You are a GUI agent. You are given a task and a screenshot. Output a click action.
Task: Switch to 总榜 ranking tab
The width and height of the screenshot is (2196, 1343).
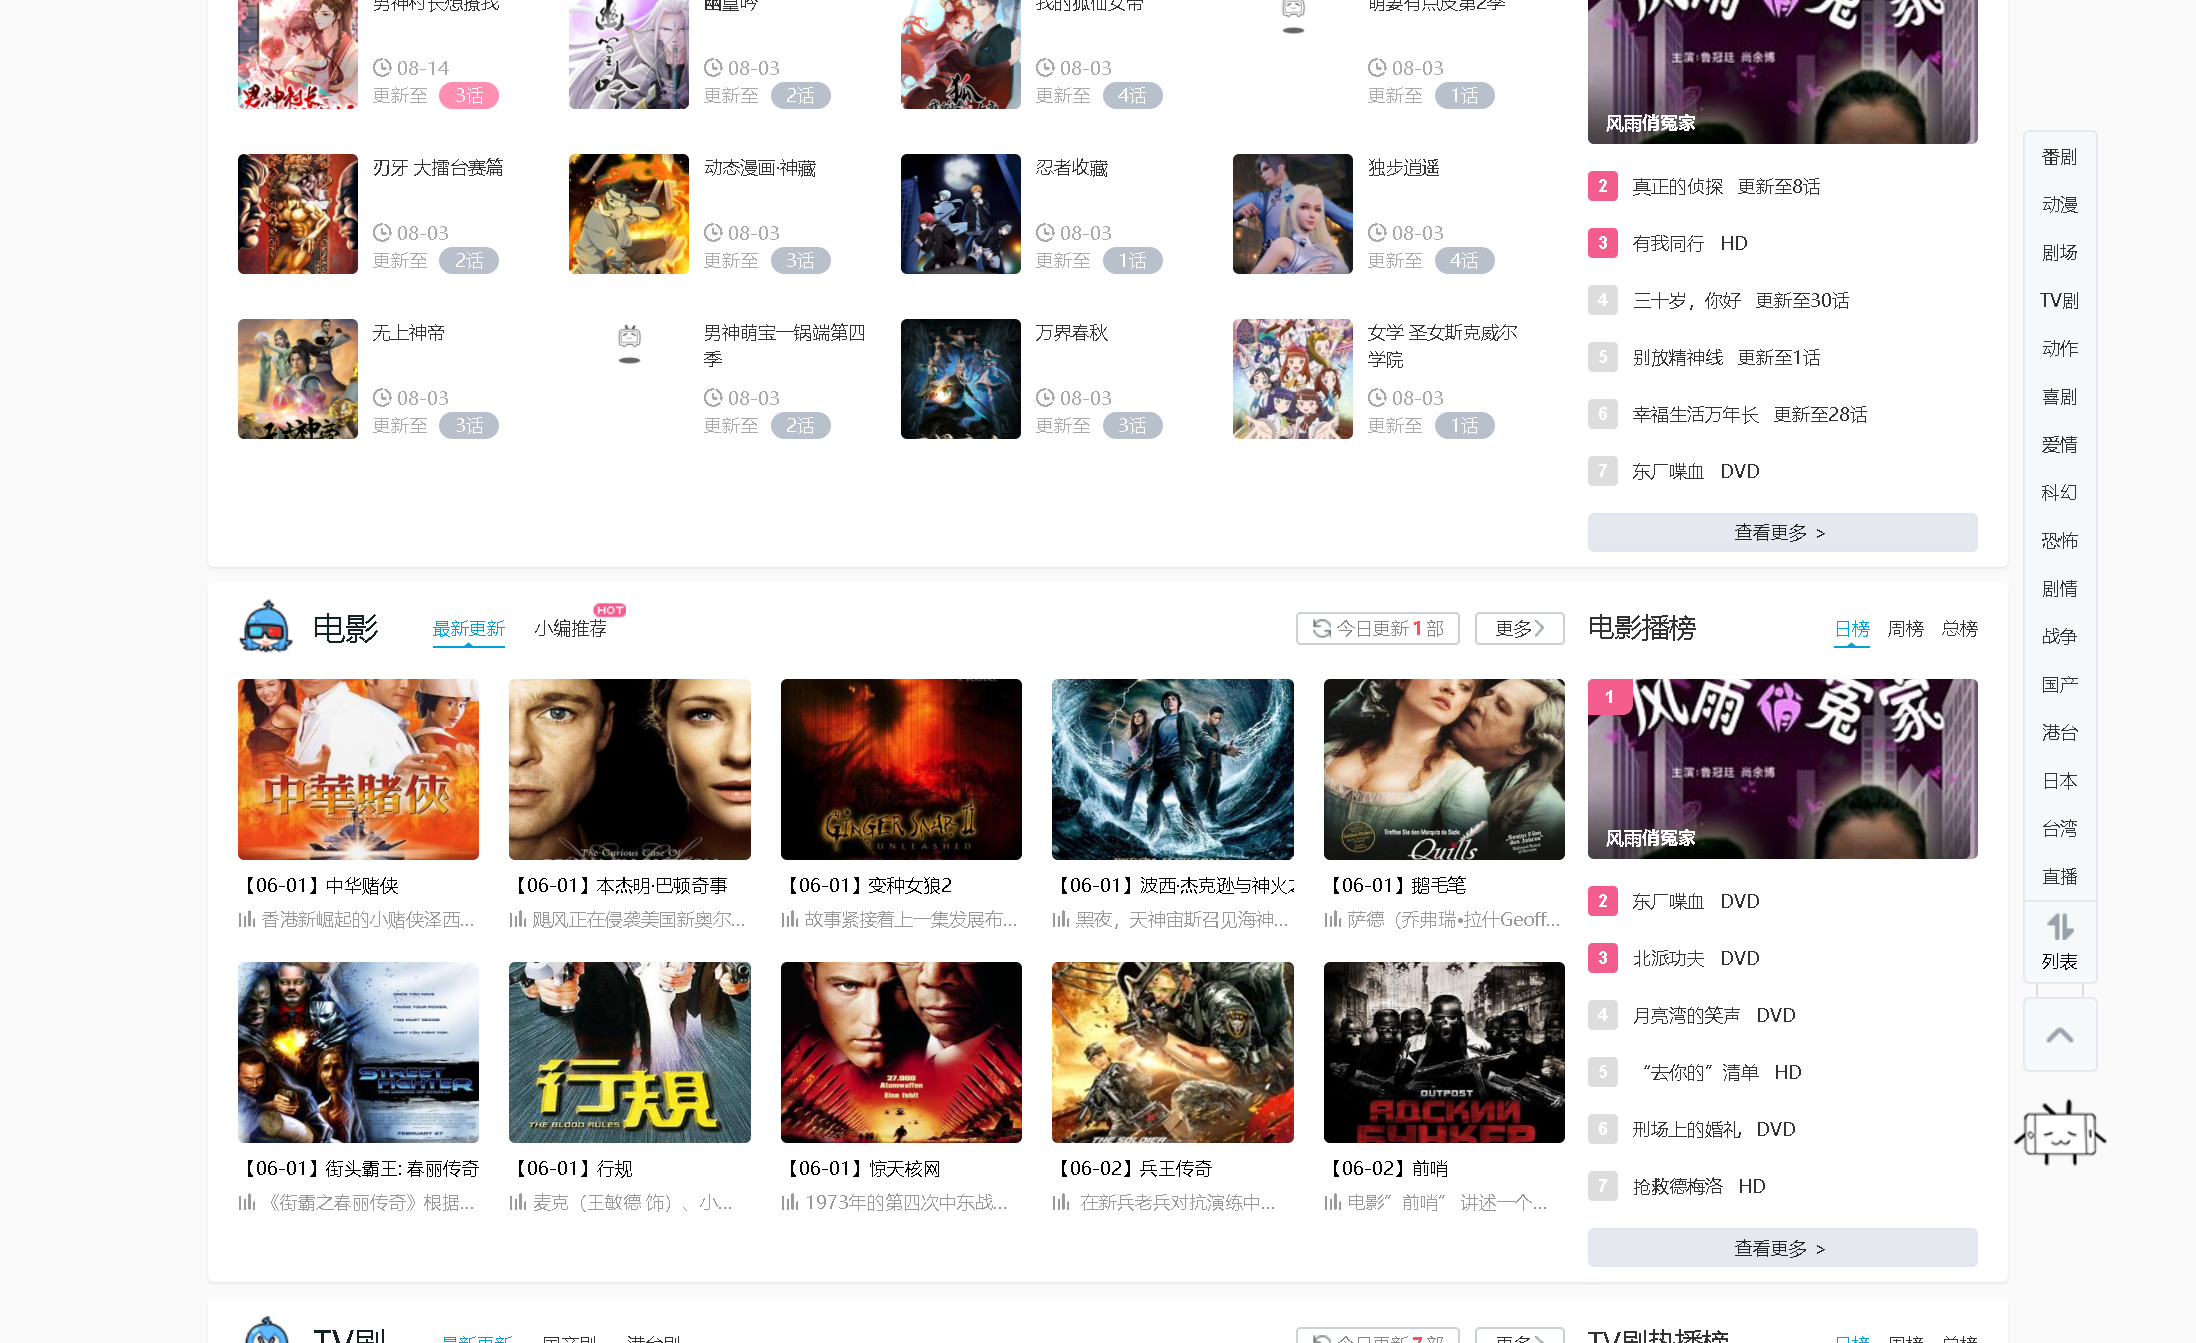(x=1961, y=629)
